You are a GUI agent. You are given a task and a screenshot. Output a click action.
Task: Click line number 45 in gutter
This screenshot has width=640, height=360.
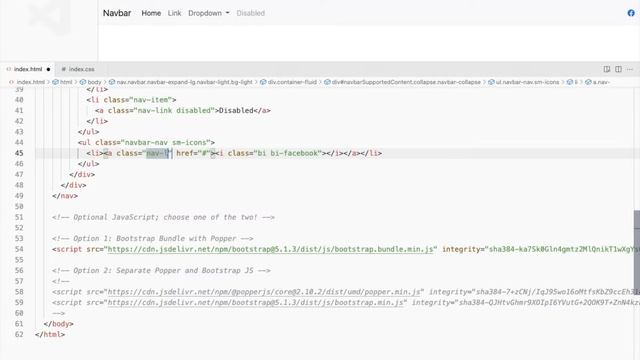pos(19,153)
